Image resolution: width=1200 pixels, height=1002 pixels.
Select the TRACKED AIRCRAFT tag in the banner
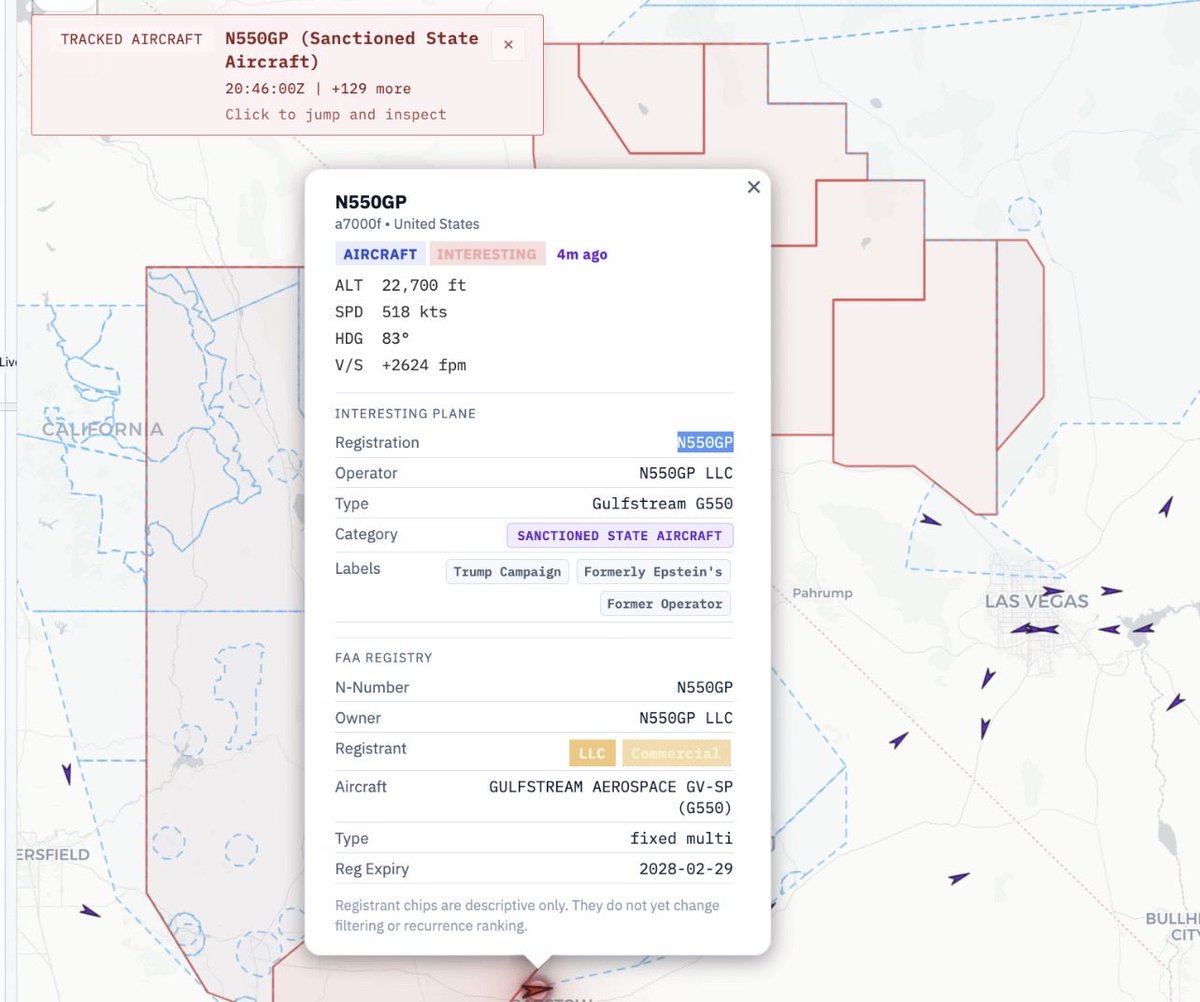tap(131, 39)
